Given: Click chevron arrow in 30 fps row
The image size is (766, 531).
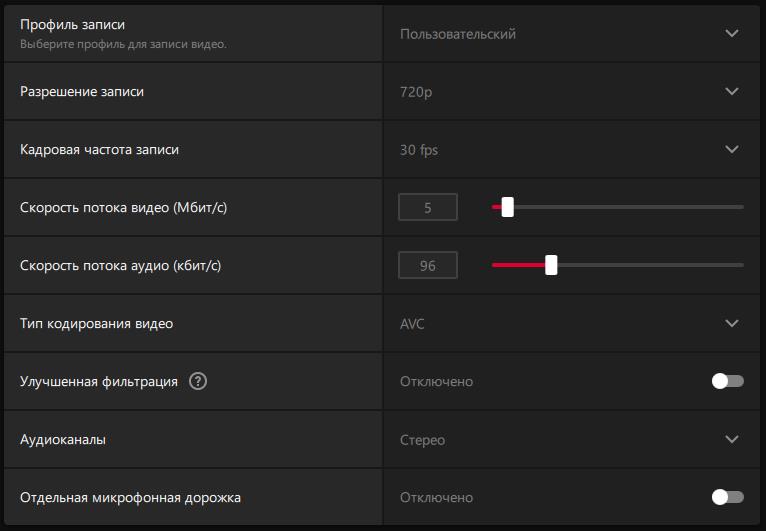Looking at the screenshot, I should pos(732,149).
